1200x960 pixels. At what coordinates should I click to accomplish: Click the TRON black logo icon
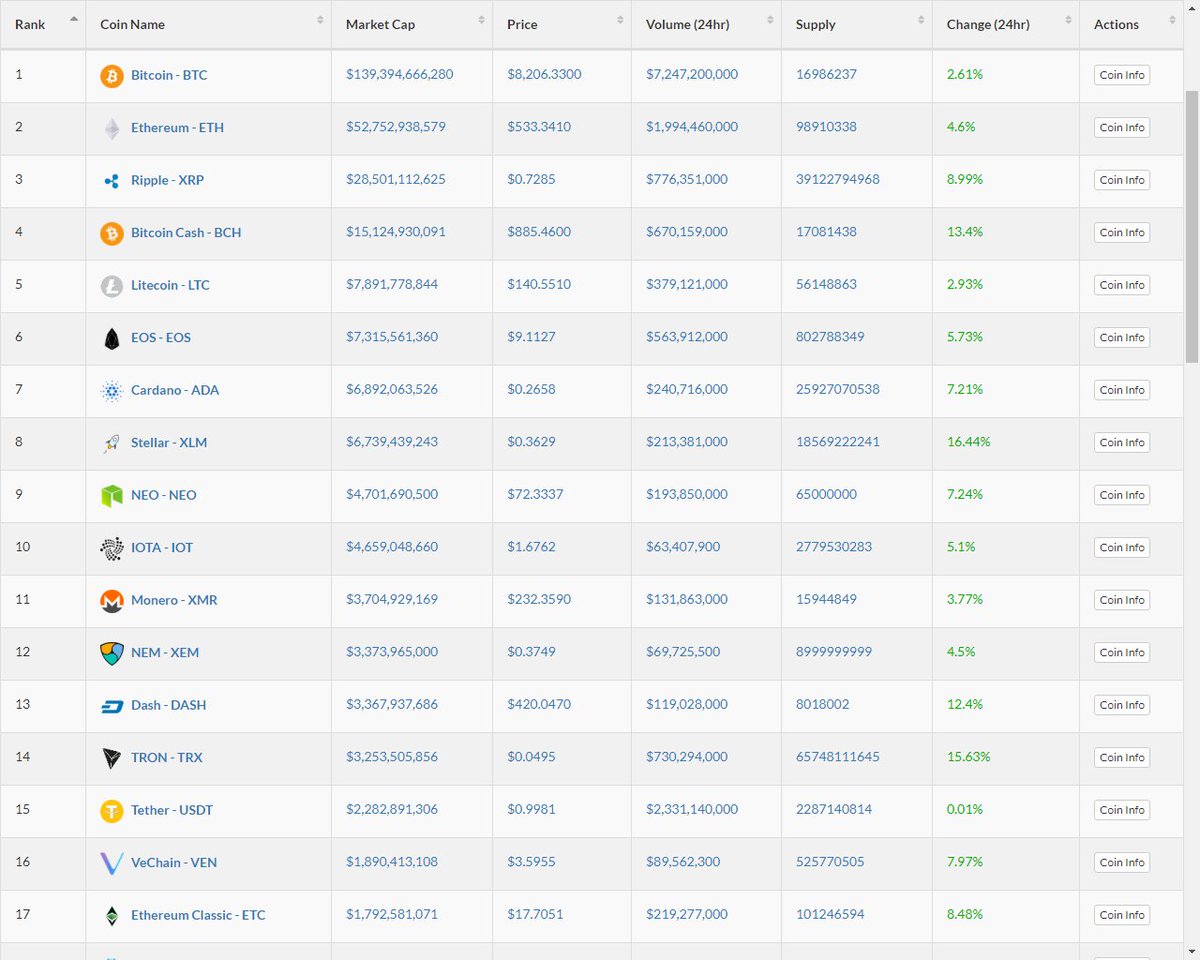pyautogui.click(x=112, y=758)
